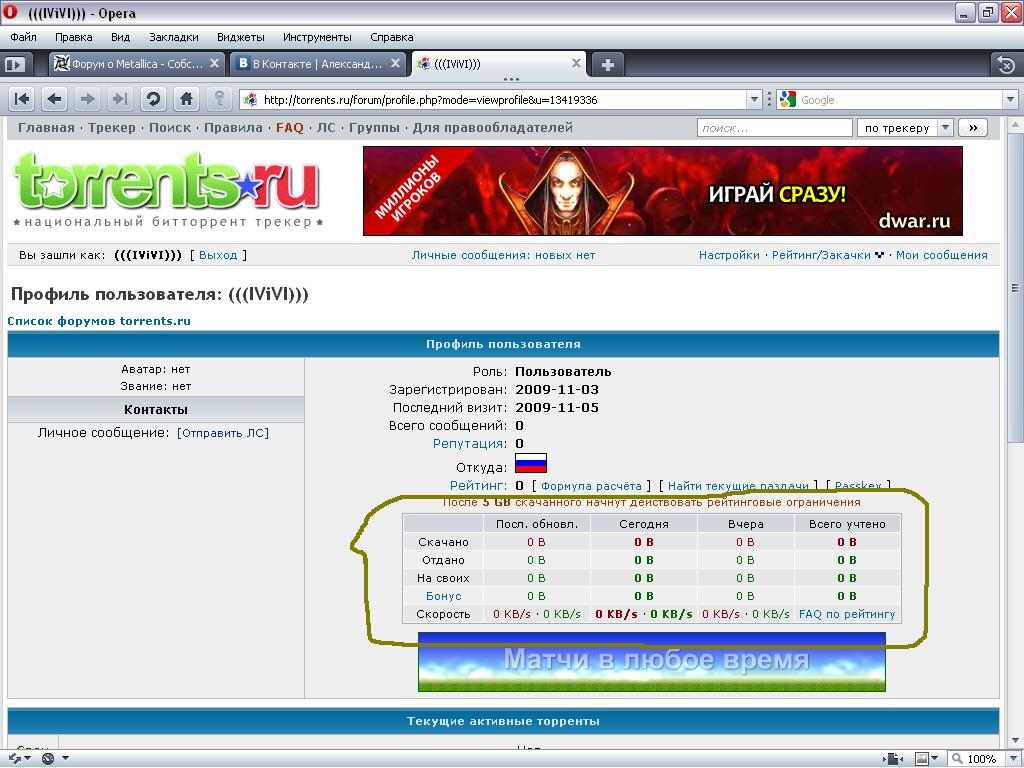
Task: Reload the current page
Action: pos(153,99)
